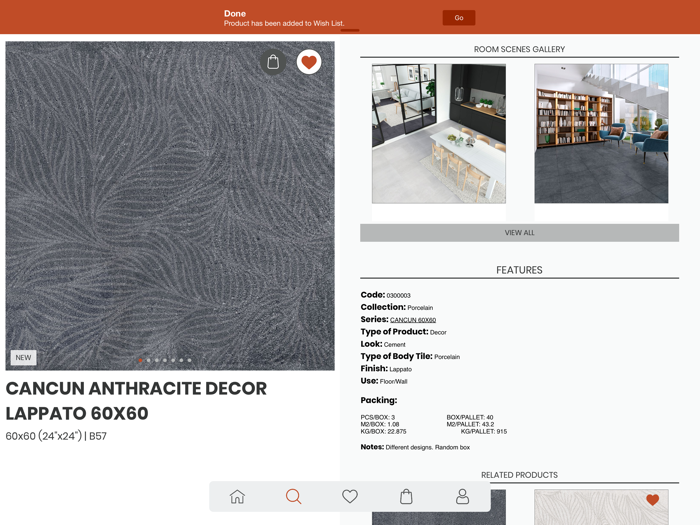The height and width of the screenshot is (525, 700).
Task: Open the dark related product thumbnail
Action: (x=498, y=508)
